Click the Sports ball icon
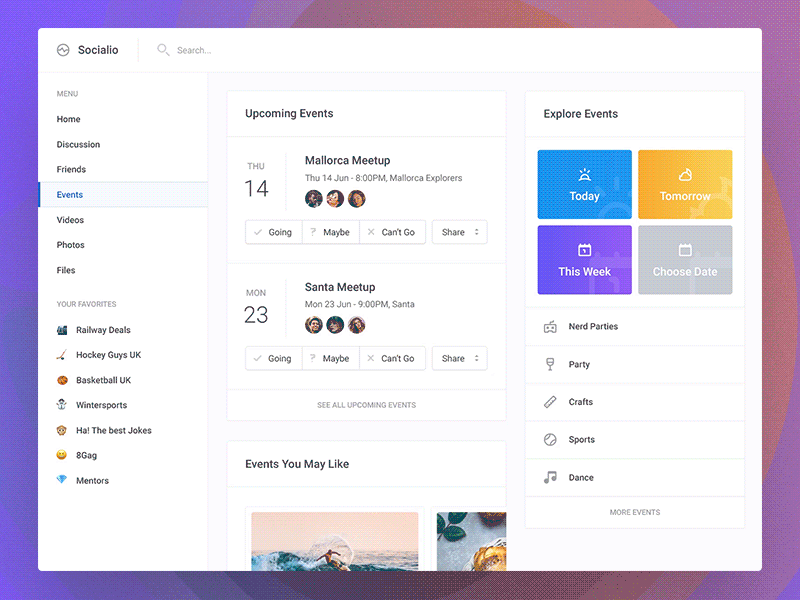 tap(550, 439)
